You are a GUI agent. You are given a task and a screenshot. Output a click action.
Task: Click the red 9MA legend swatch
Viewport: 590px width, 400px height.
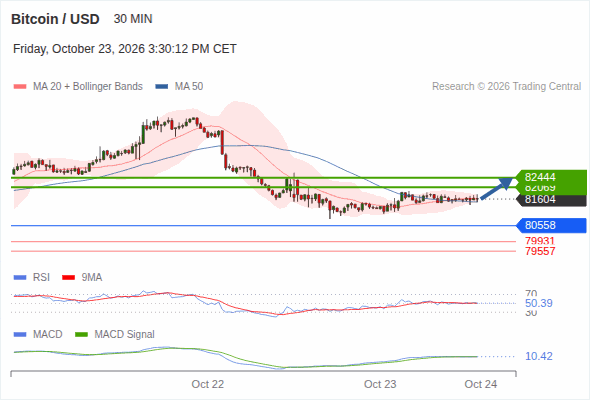(x=68, y=278)
